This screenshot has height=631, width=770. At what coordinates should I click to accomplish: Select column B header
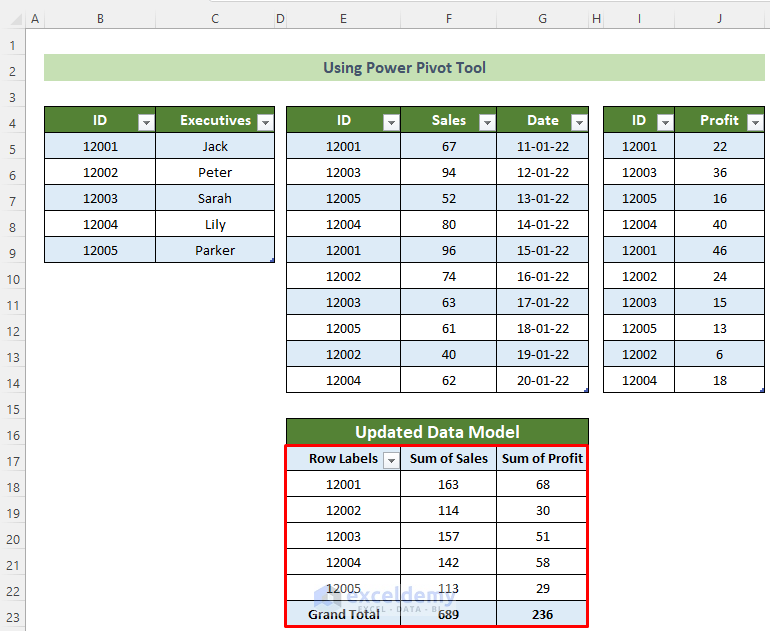[x=100, y=19]
